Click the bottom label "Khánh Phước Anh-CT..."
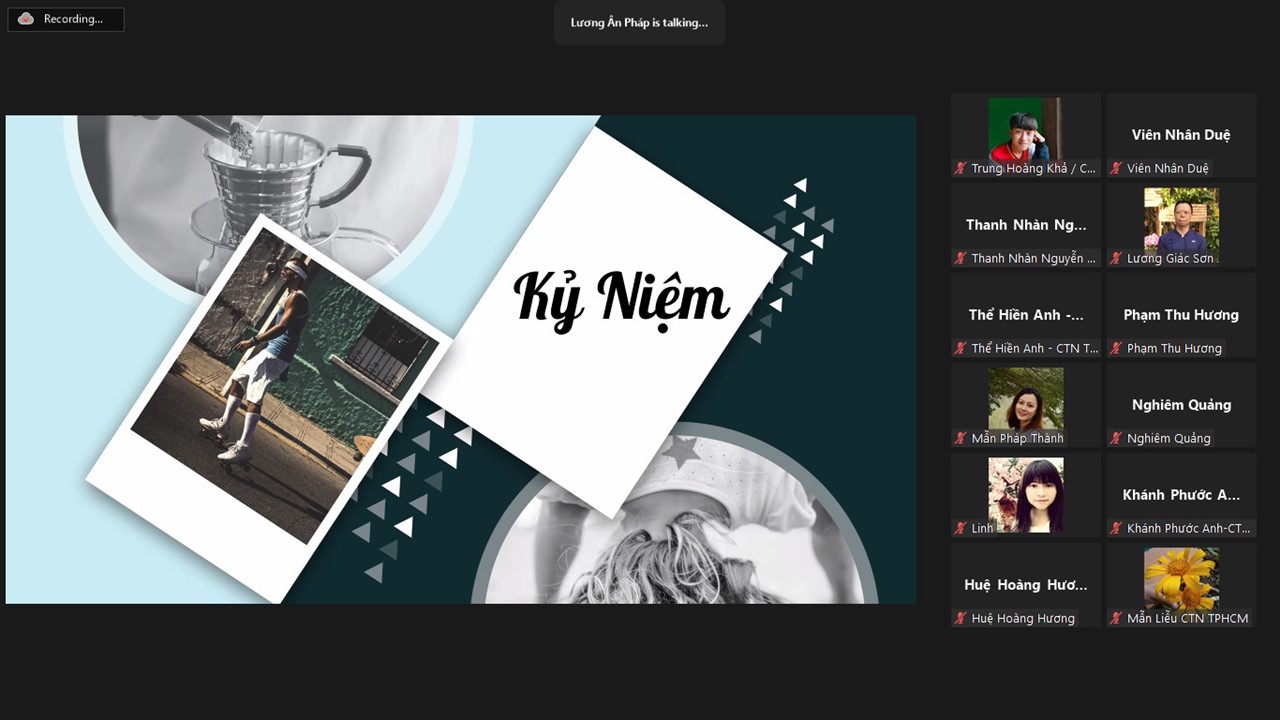 click(1188, 528)
